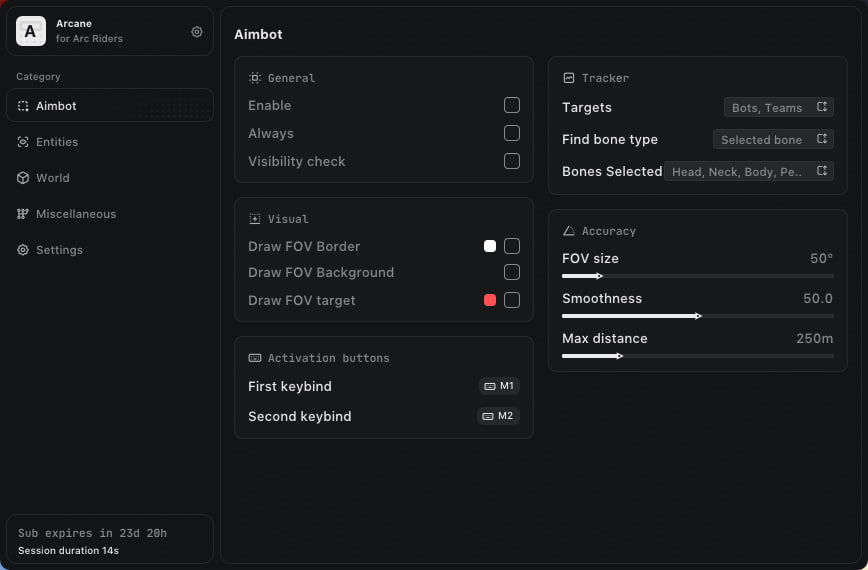Click the Entities sidebar icon

[23, 142]
